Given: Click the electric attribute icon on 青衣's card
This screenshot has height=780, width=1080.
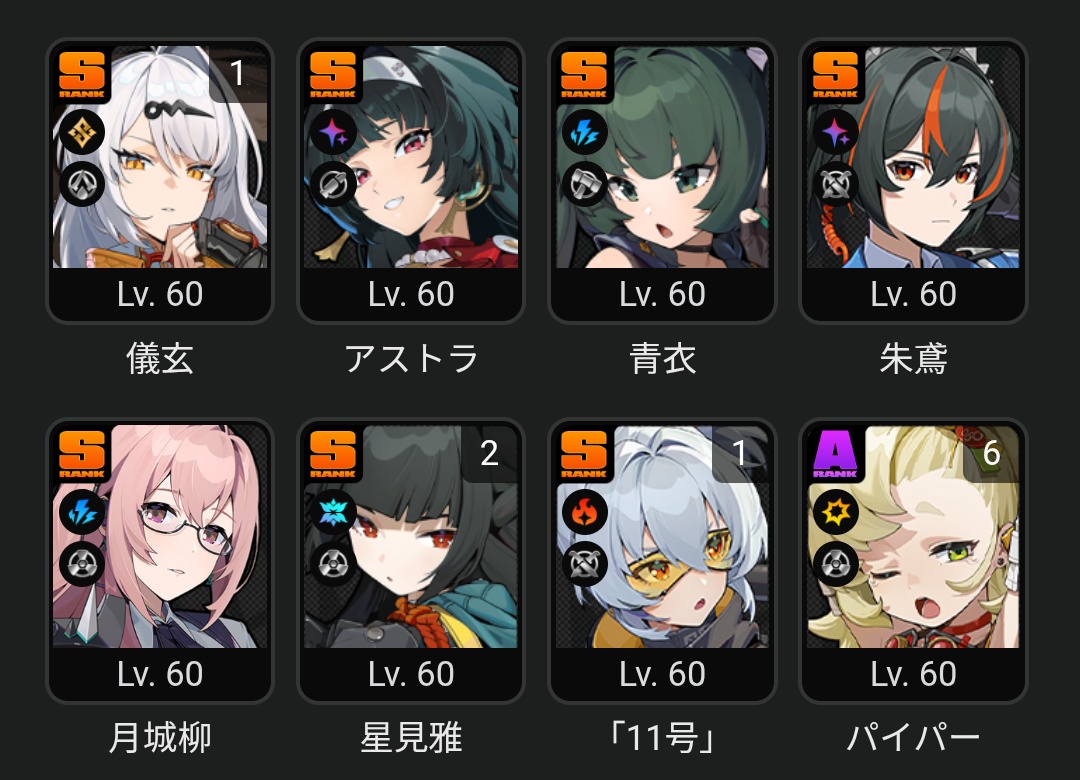Looking at the screenshot, I should pyautogui.click(x=585, y=132).
